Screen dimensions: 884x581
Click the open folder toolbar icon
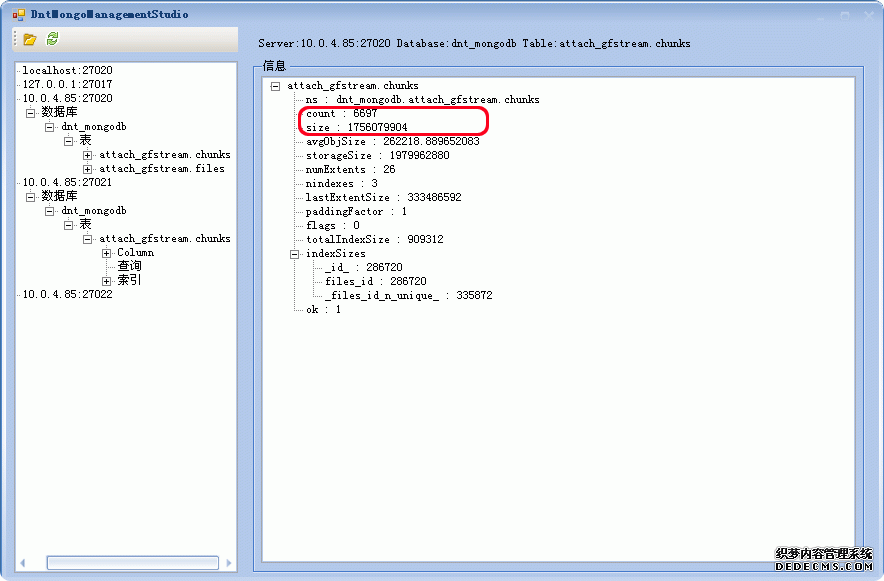point(30,39)
